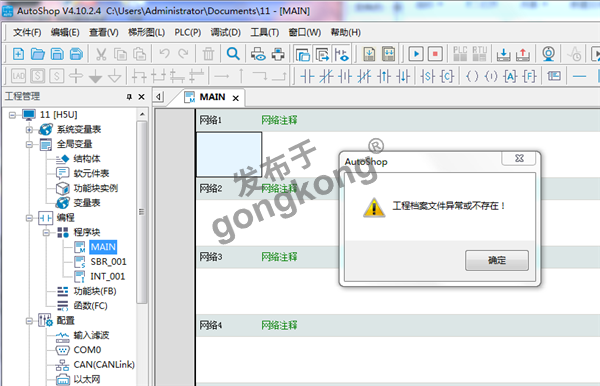600x386 pixels.
Task: Click 确定 in the AutoShop dialog
Action: (497, 261)
